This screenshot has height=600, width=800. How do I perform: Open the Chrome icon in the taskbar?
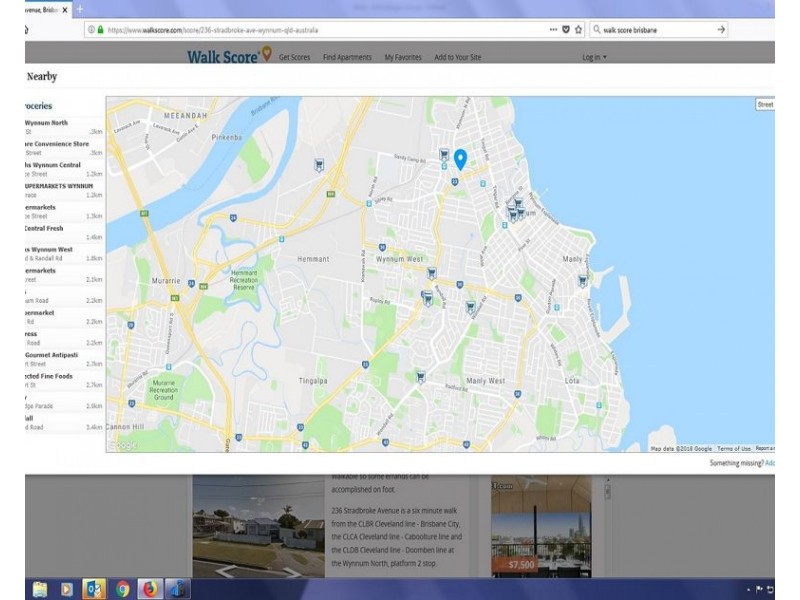[x=122, y=588]
